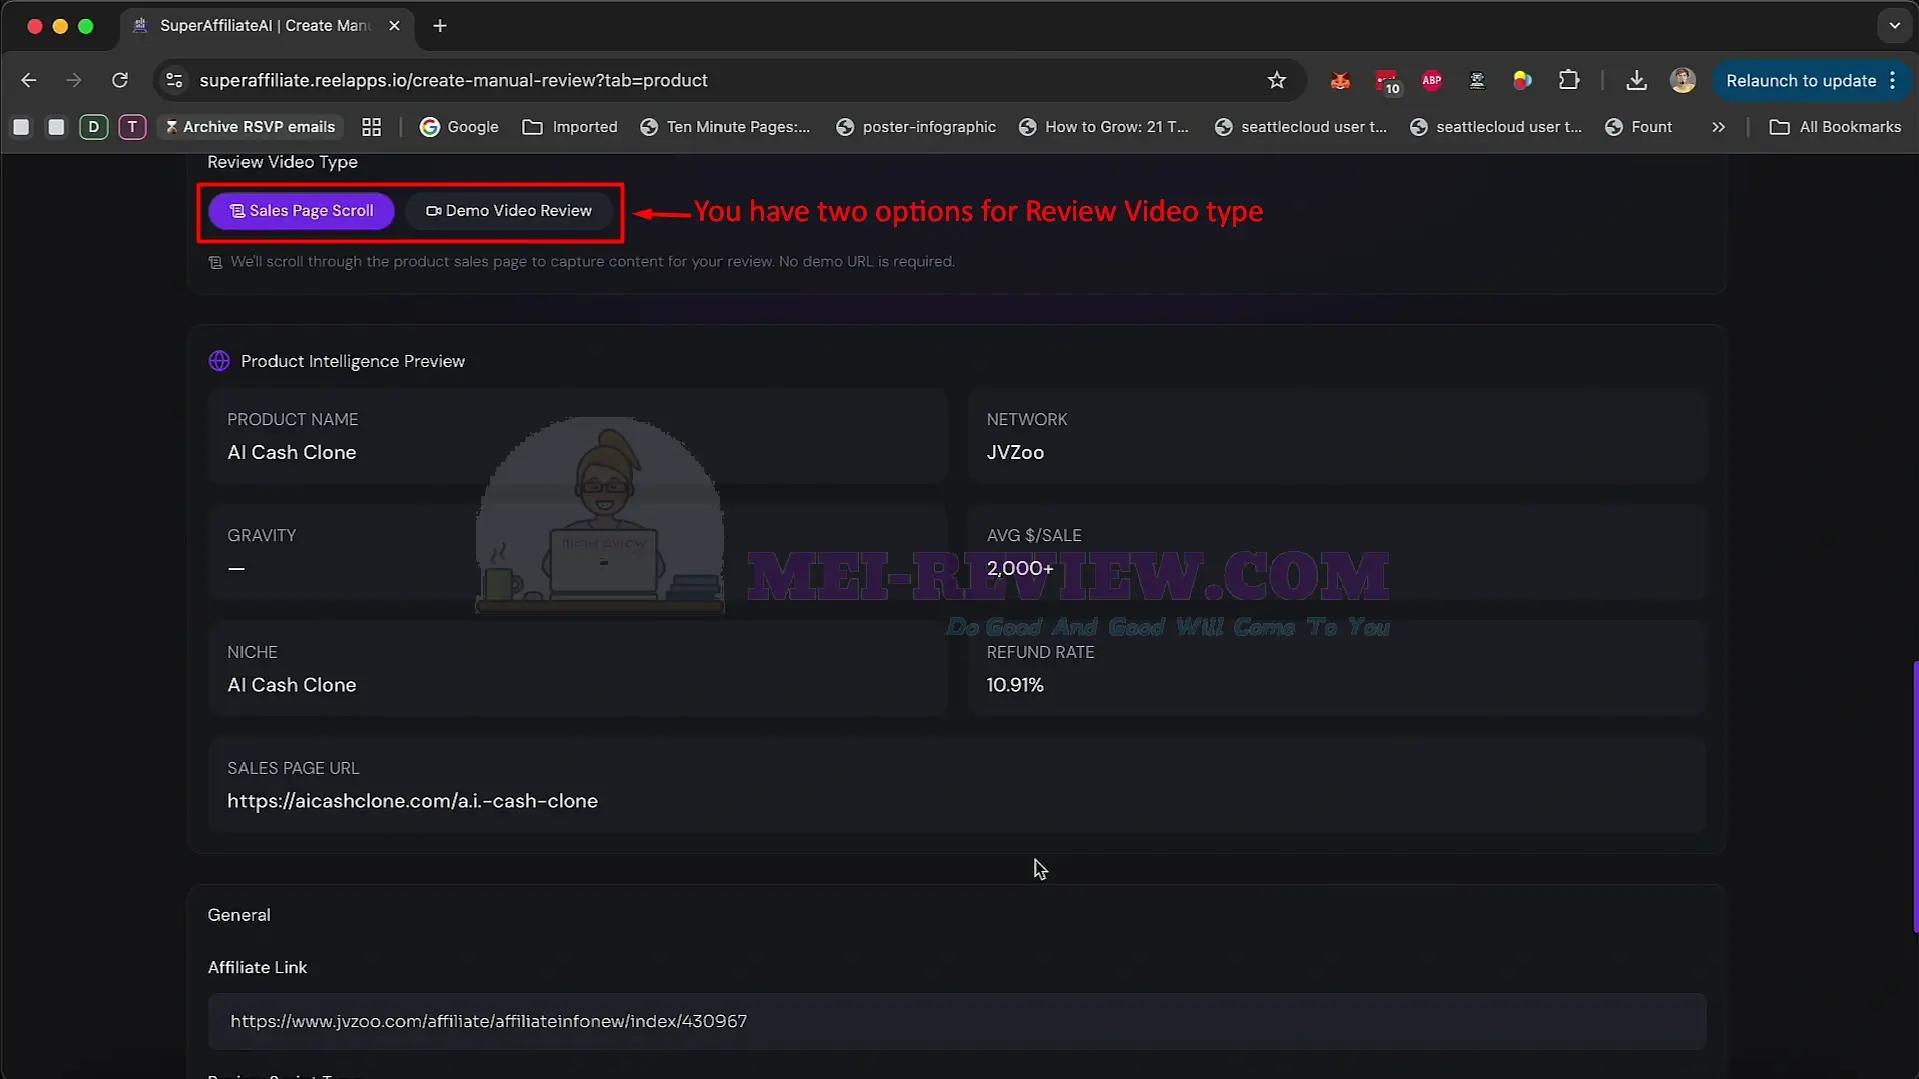Click the browser back arrow

click(x=29, y=80)
